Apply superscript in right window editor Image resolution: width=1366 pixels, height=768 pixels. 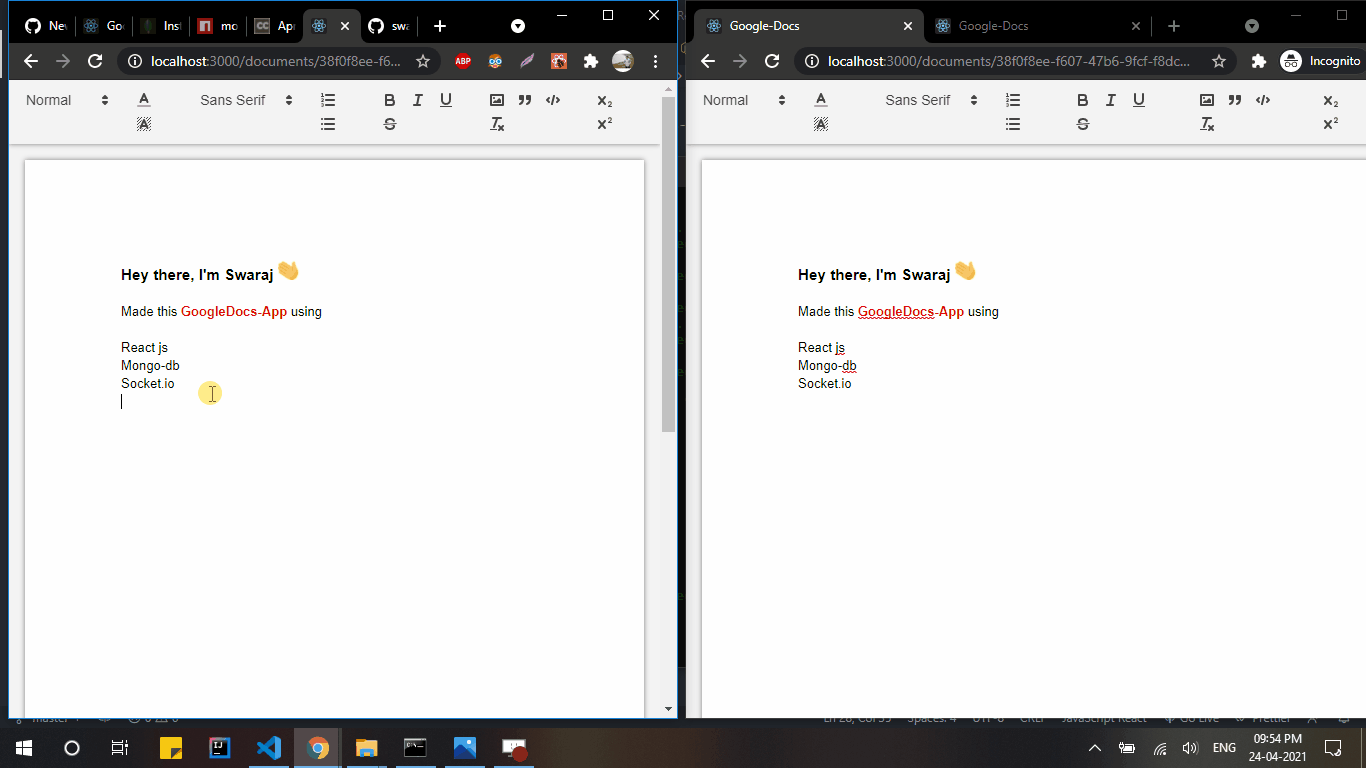coord(1331,124)
